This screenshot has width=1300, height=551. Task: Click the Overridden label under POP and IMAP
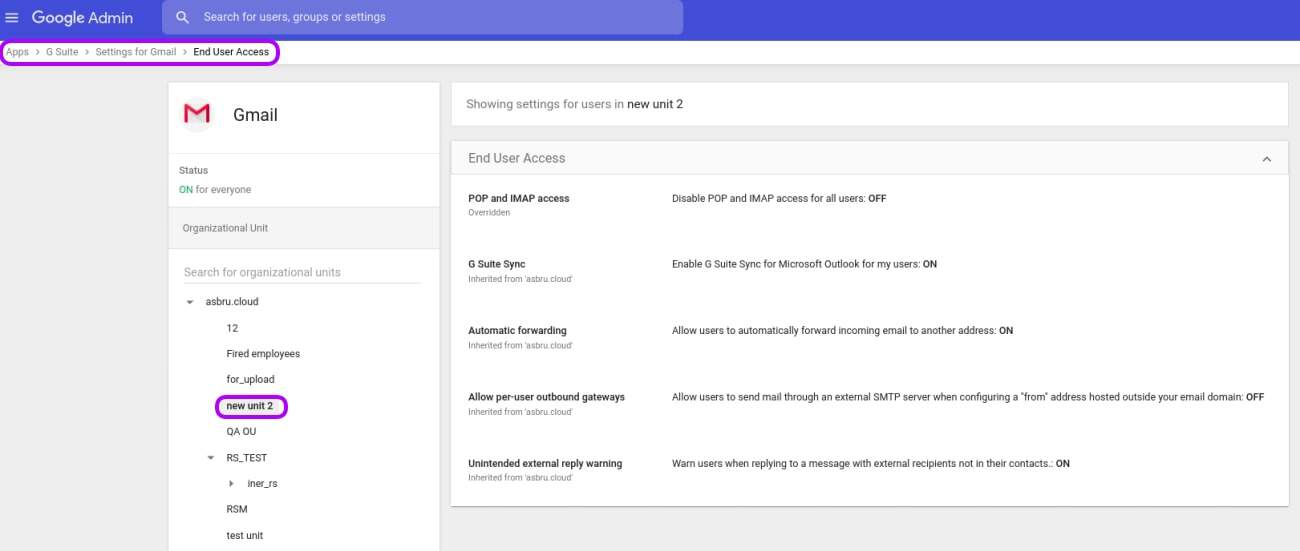(x=489, y=213)
